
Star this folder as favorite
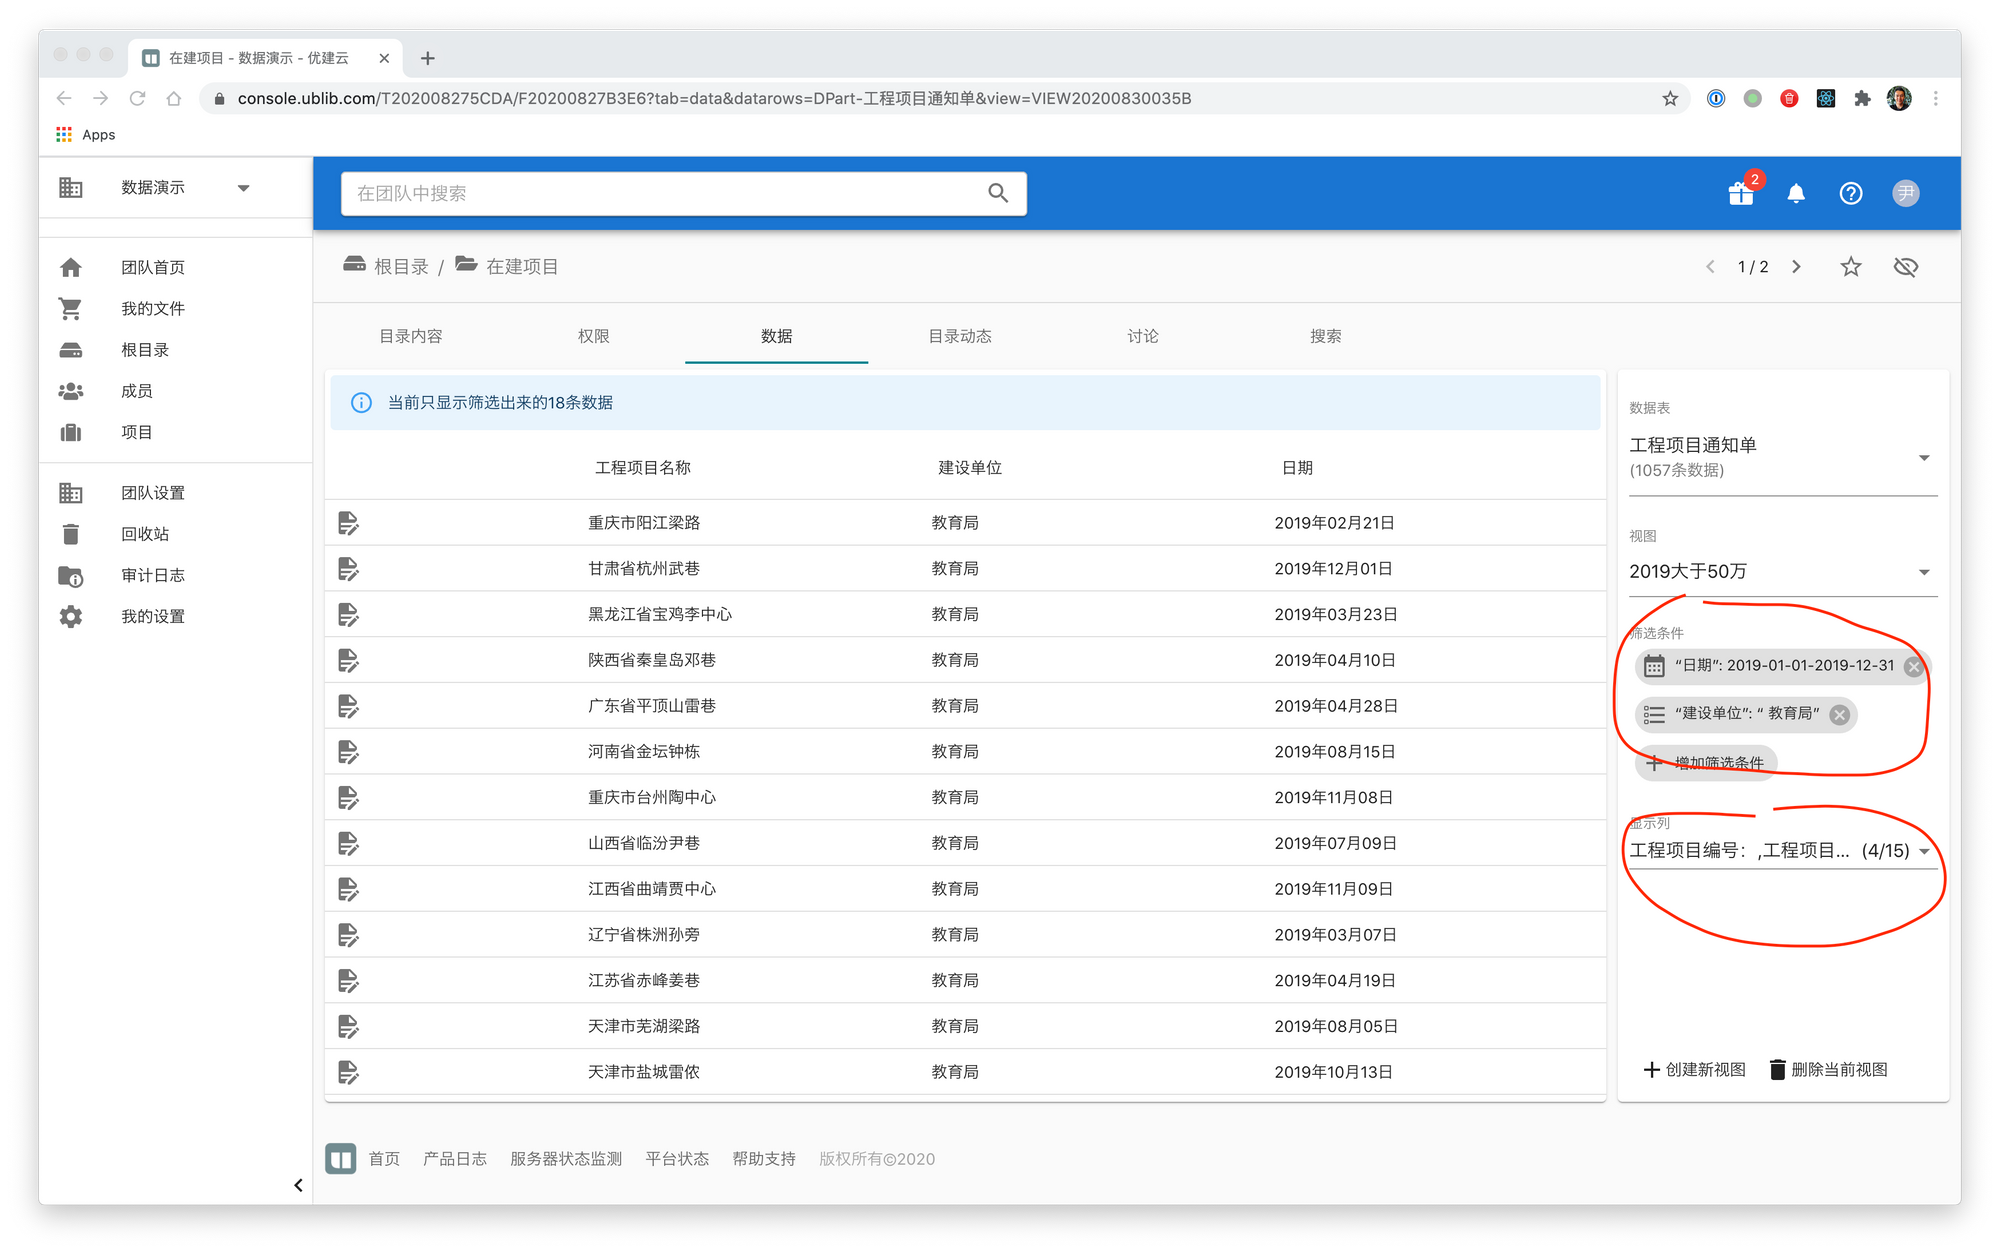point(1851,267)
